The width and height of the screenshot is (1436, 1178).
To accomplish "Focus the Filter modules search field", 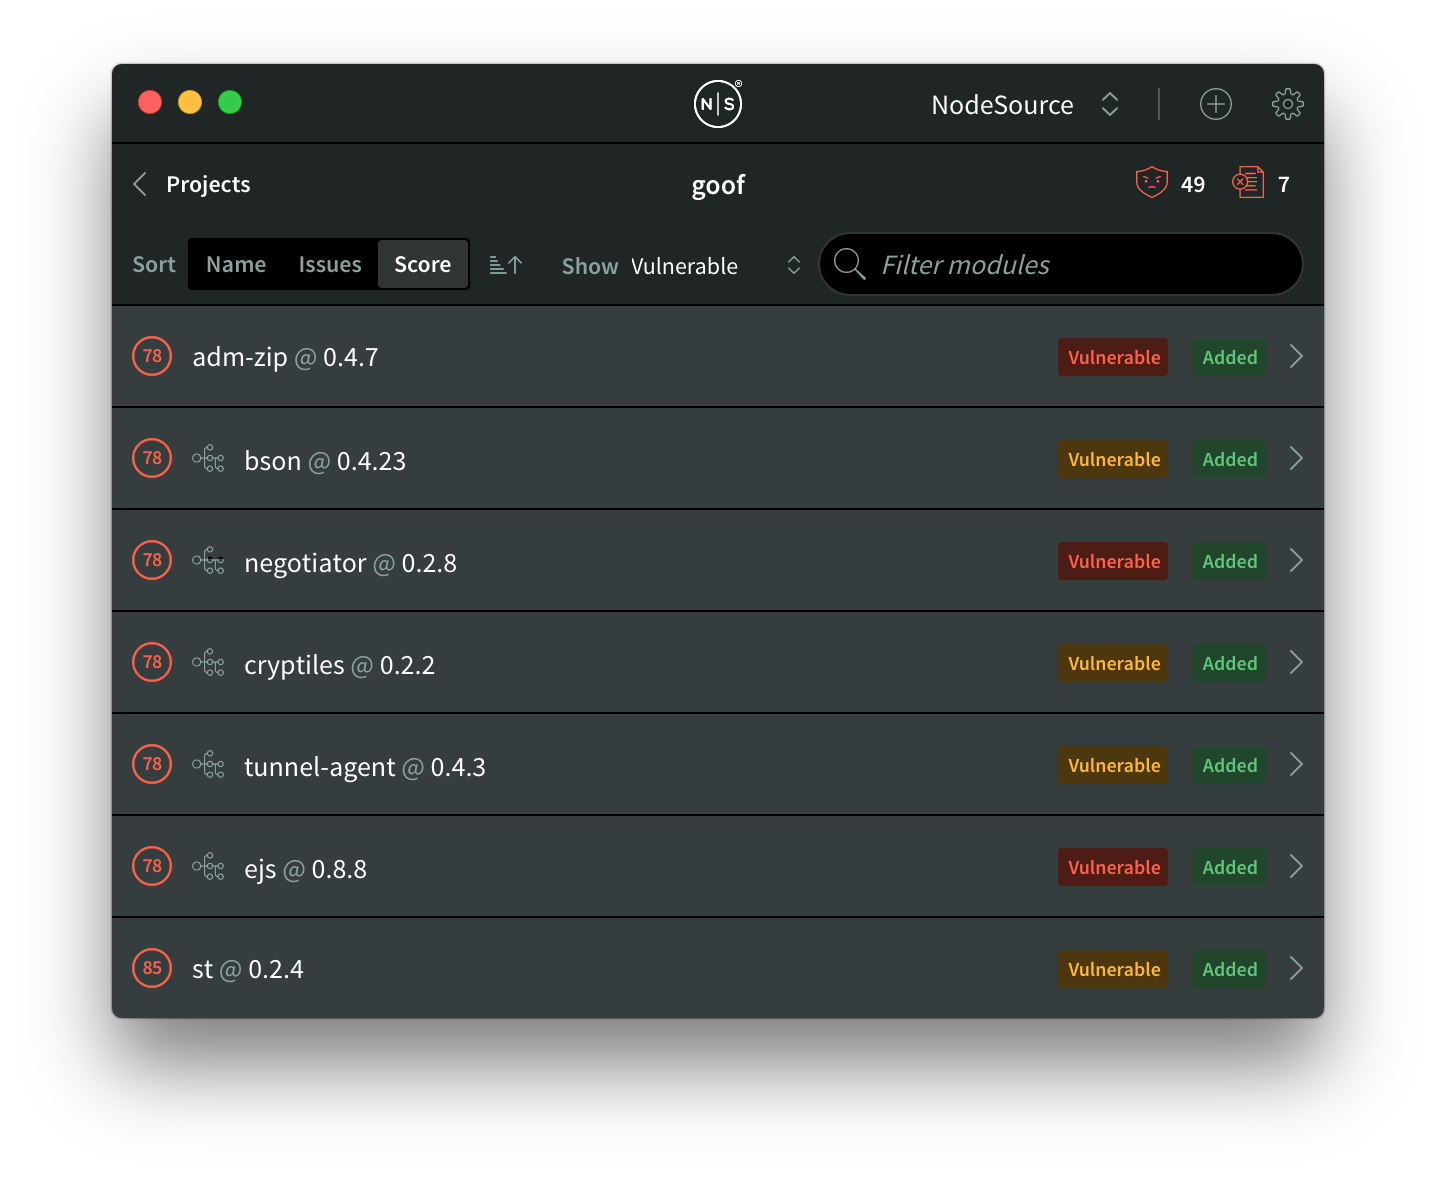I will tap(1061, 264).
